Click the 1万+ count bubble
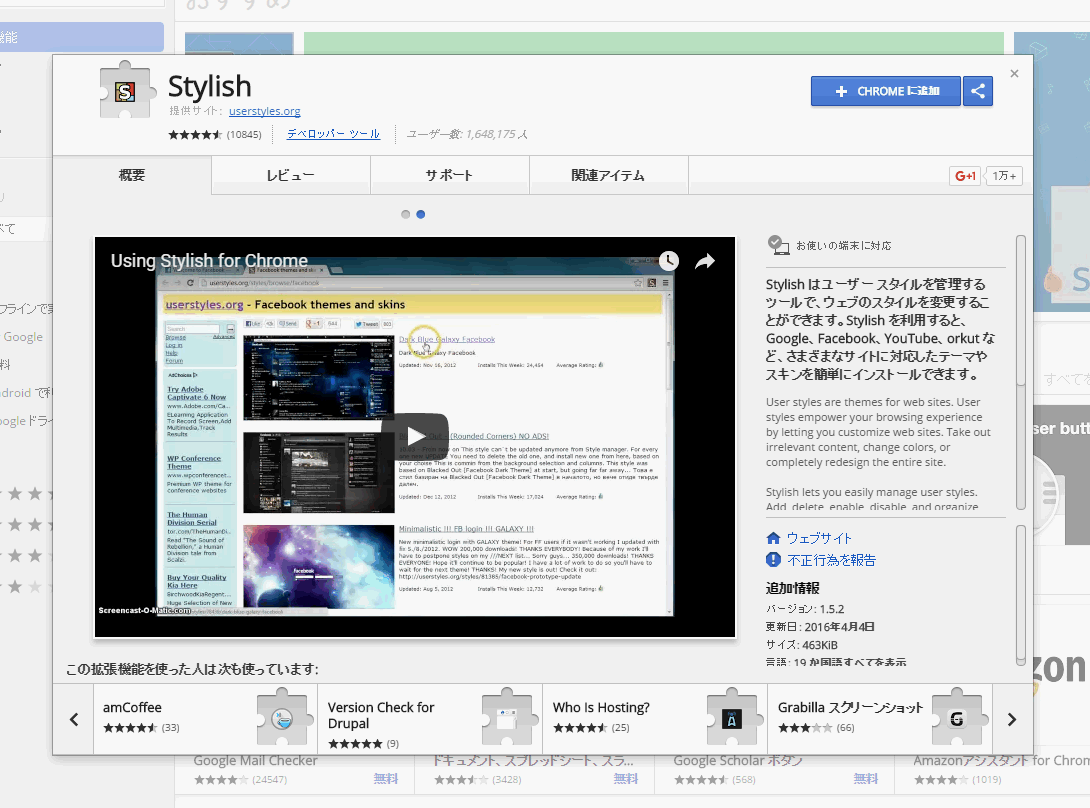This screenshot has width=1090, height=808. pos(1004,176)
